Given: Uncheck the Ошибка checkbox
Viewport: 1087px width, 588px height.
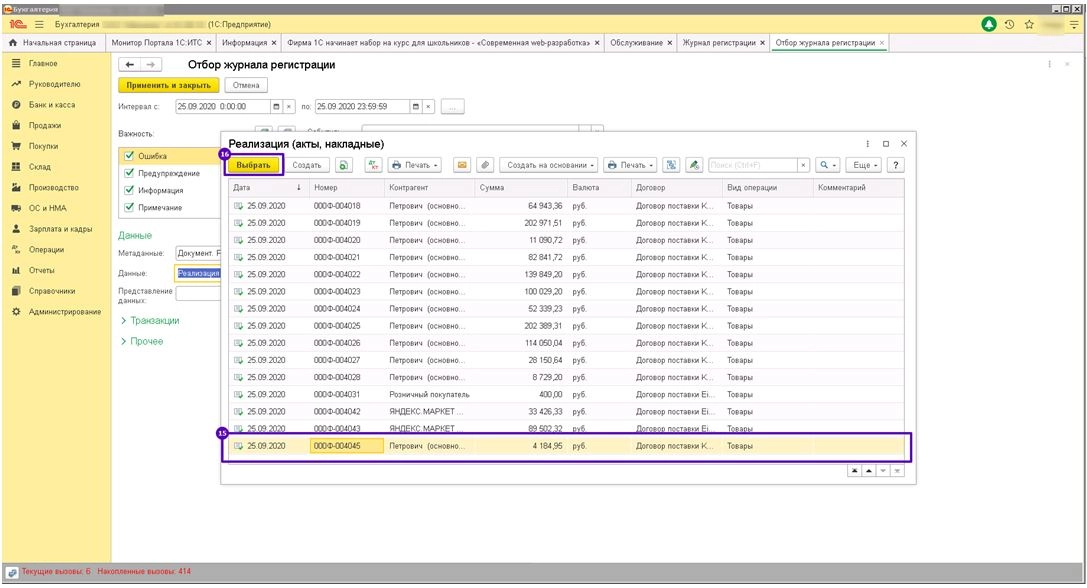Looking at the screenshot, I should [129, 156].
